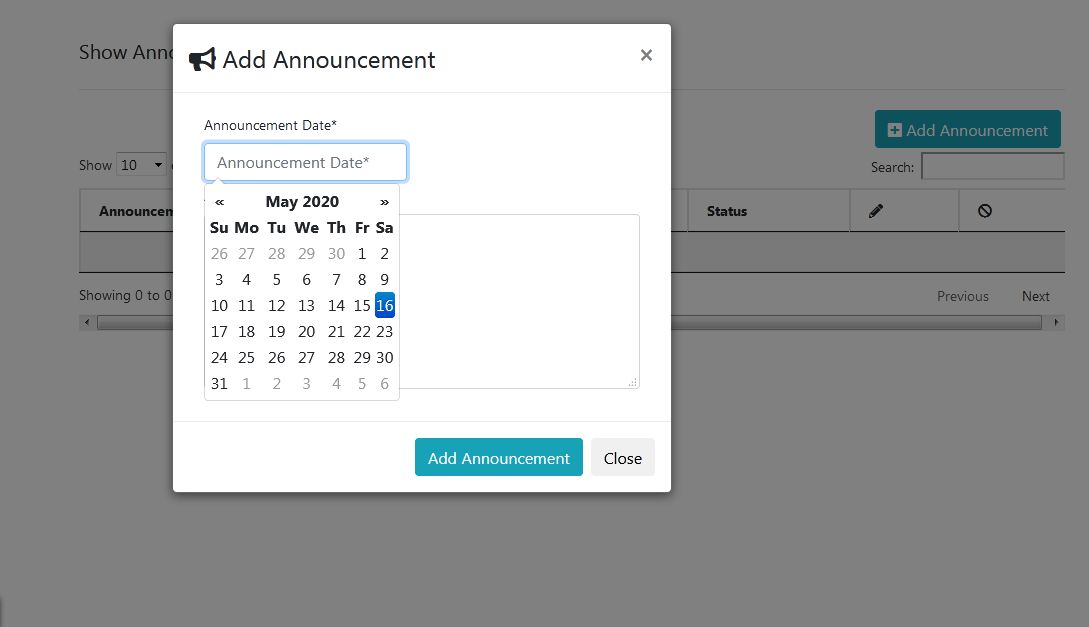Click the Search input field
Image resolution: width=1089 pixels, height=627 pixels.
pos(992,166)
